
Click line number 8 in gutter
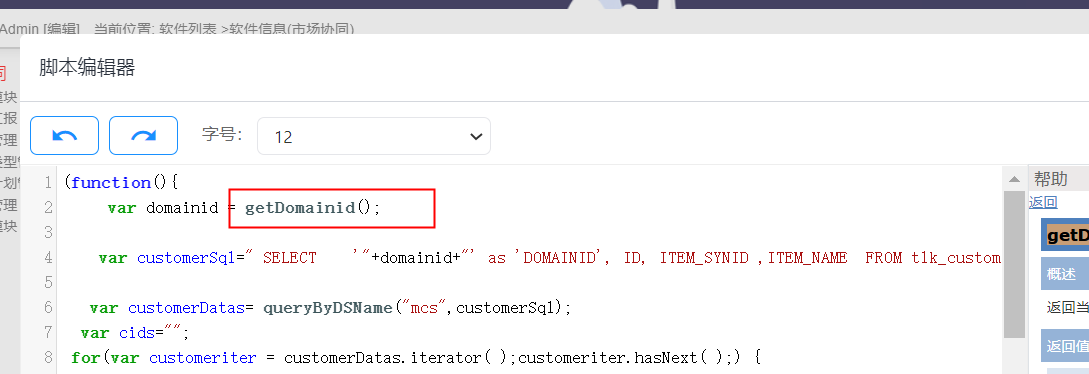coord(47,358)
